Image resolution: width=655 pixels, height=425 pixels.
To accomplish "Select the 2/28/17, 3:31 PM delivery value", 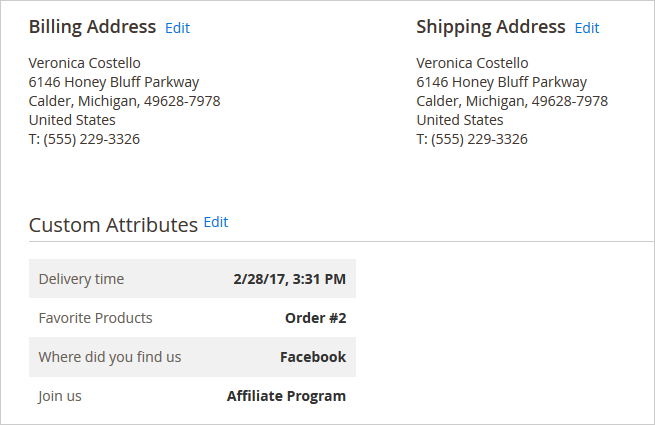I will (289, 279).
